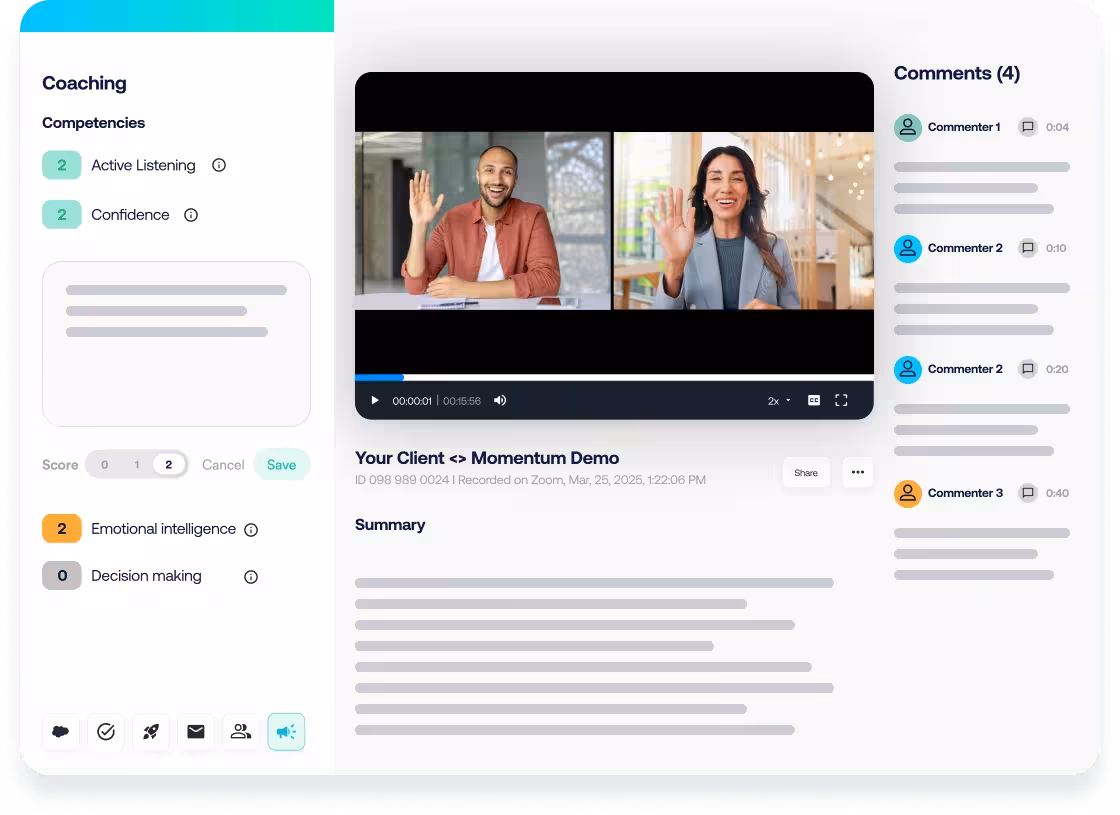The image size is (1120, 815).
Task: Click Commenter 2 avatar at 0:20
Action: 908,369
